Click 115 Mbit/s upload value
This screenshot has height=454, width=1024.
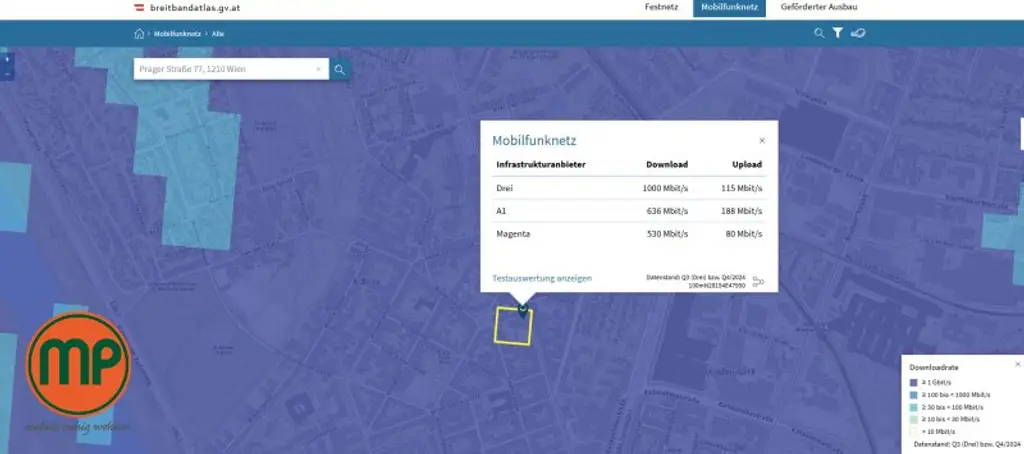click(742, 188)
